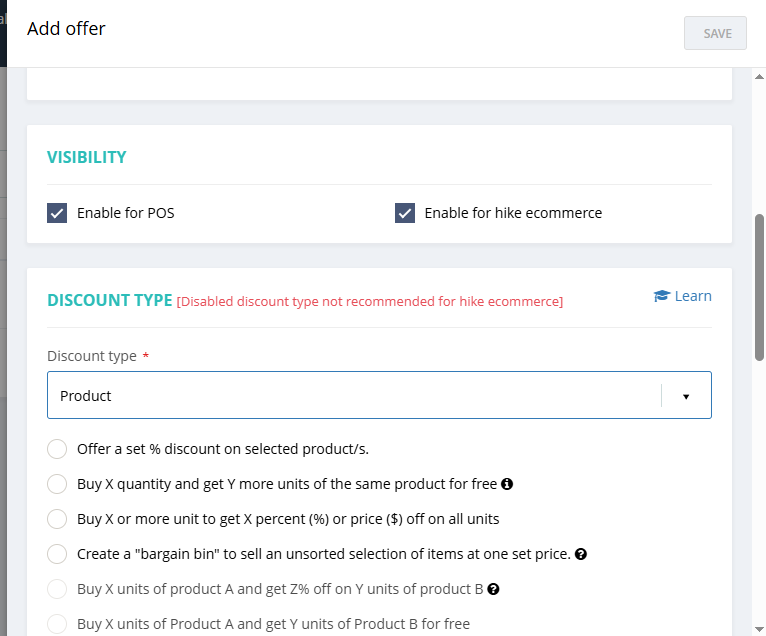Click the Add offer dialog title

[x=66, y=29]
